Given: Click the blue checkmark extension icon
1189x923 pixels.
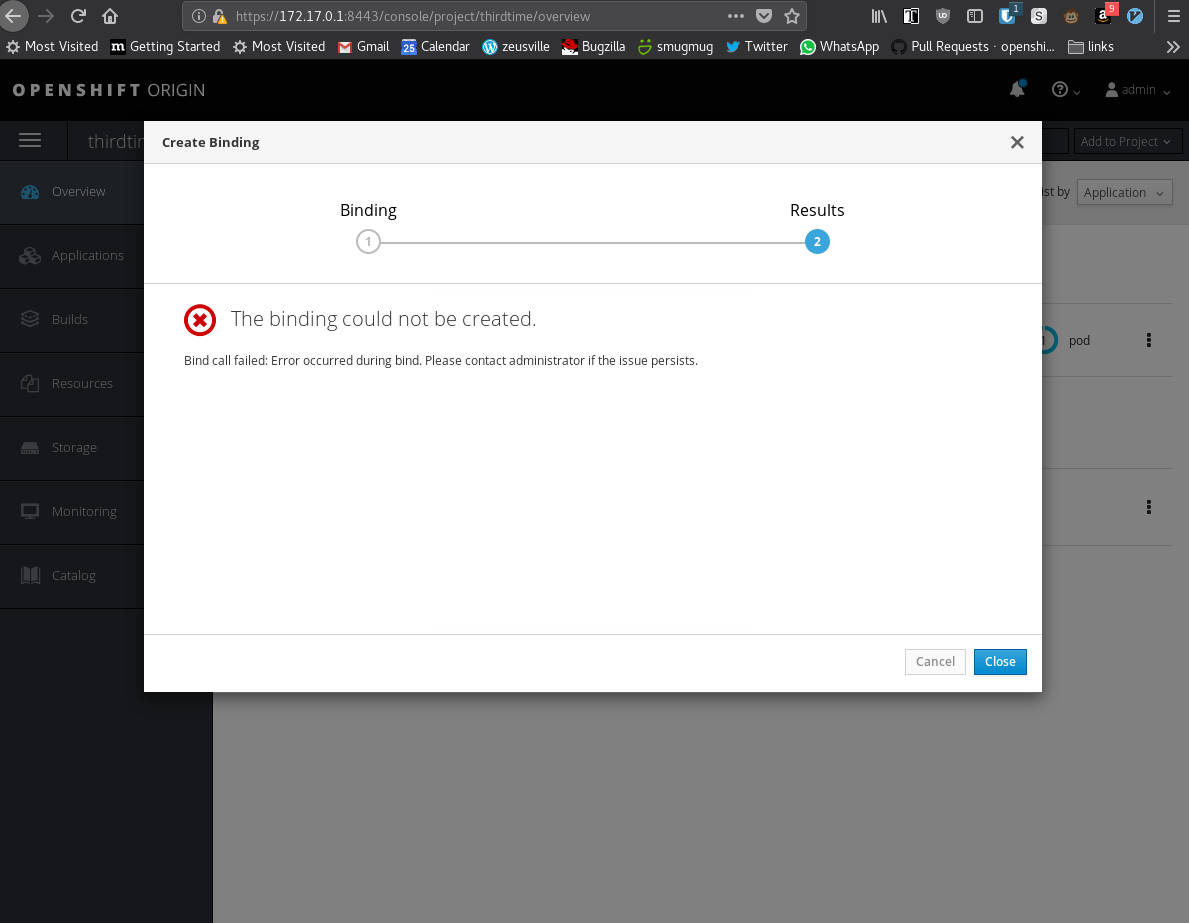Looking at the screenshot, I should pyautogui.click(x=1135, y=16).
